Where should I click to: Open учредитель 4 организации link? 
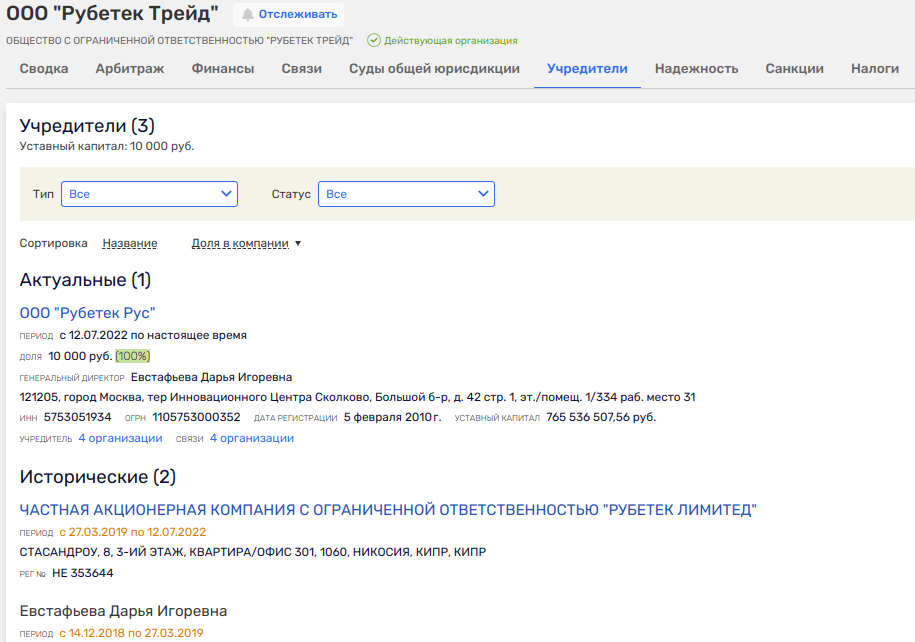[x=120, y=438]
